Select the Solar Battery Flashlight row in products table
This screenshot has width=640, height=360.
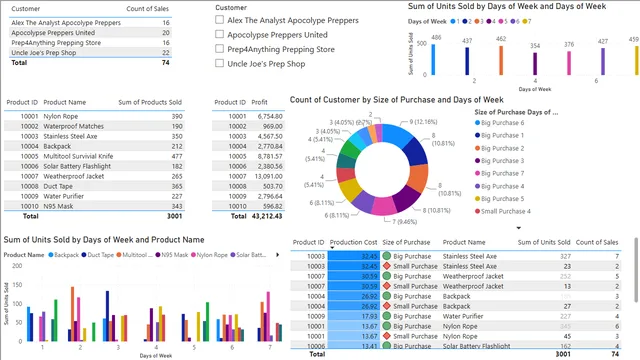pos(94,166)
